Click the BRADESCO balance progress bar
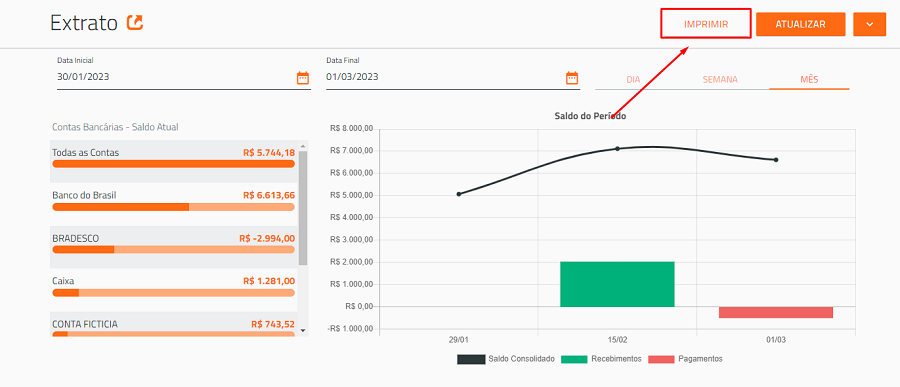This screenshot has height=387, width=900. 173,250
